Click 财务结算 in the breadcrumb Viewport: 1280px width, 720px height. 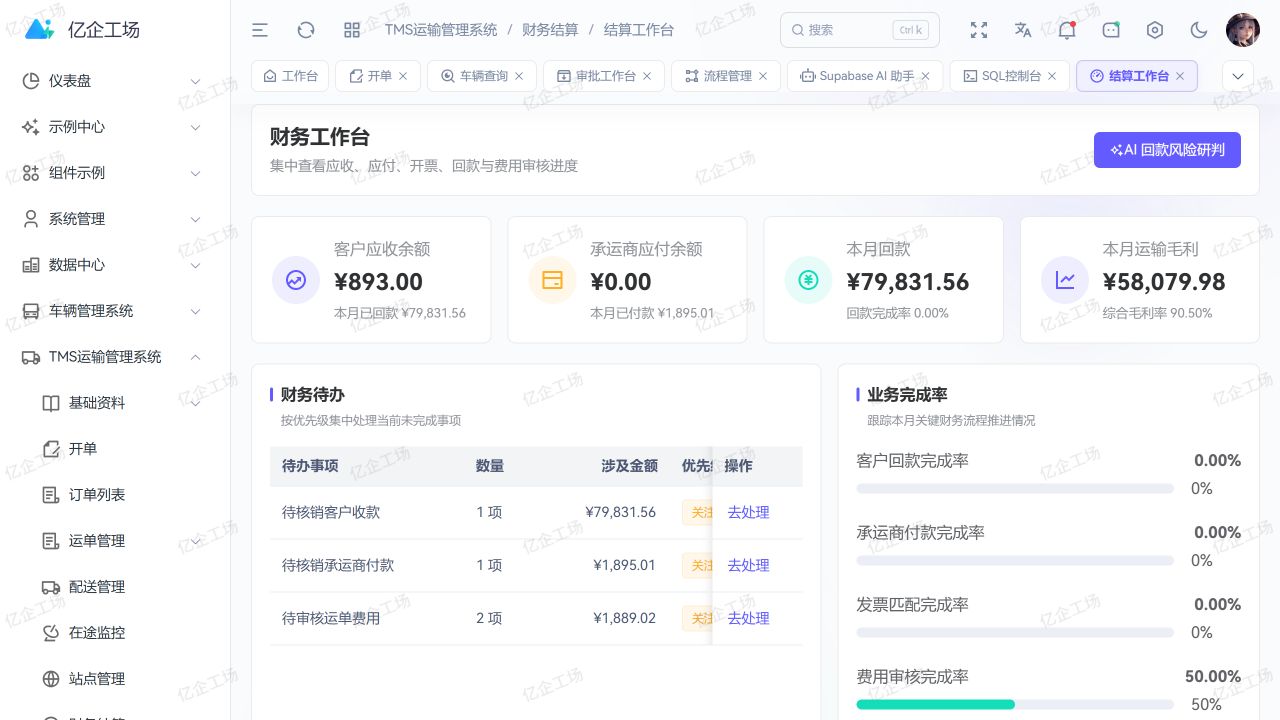[550, 30]
